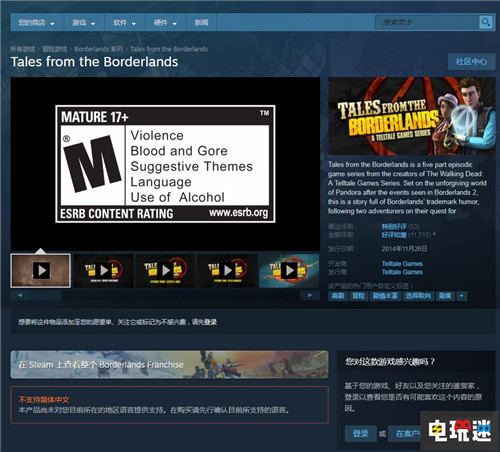Open Tales from the Borderlands breadcrumb link
This screenshot has width=500, height=452.
click(x=169, y=49)
